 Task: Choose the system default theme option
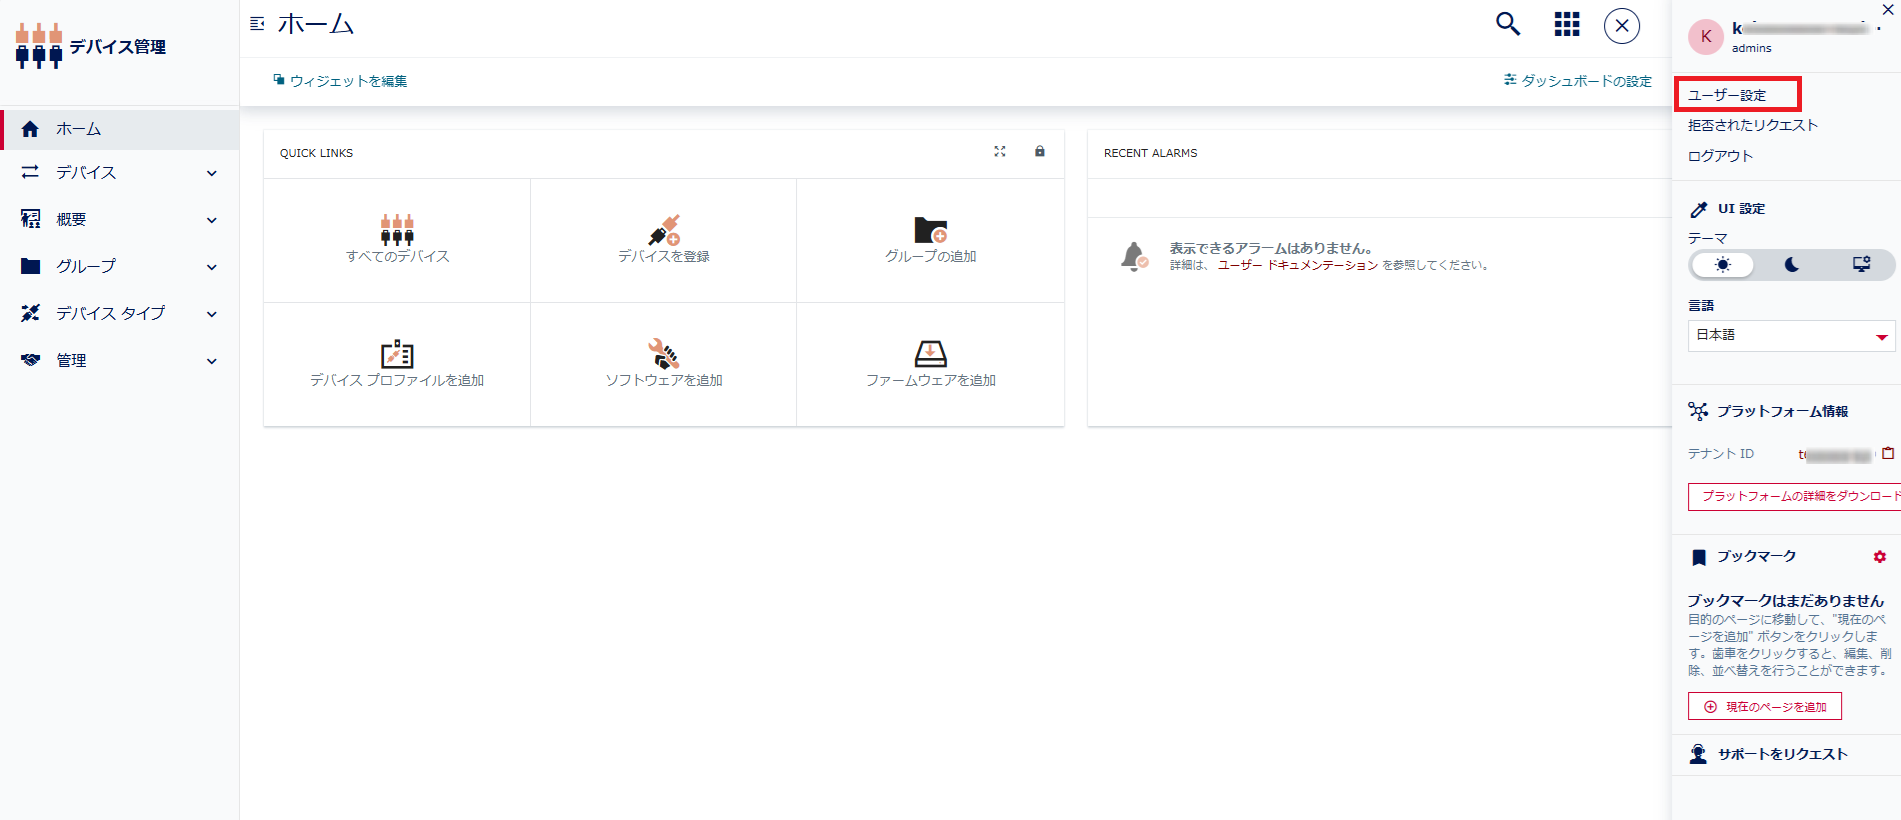[x=1861, y=265]
